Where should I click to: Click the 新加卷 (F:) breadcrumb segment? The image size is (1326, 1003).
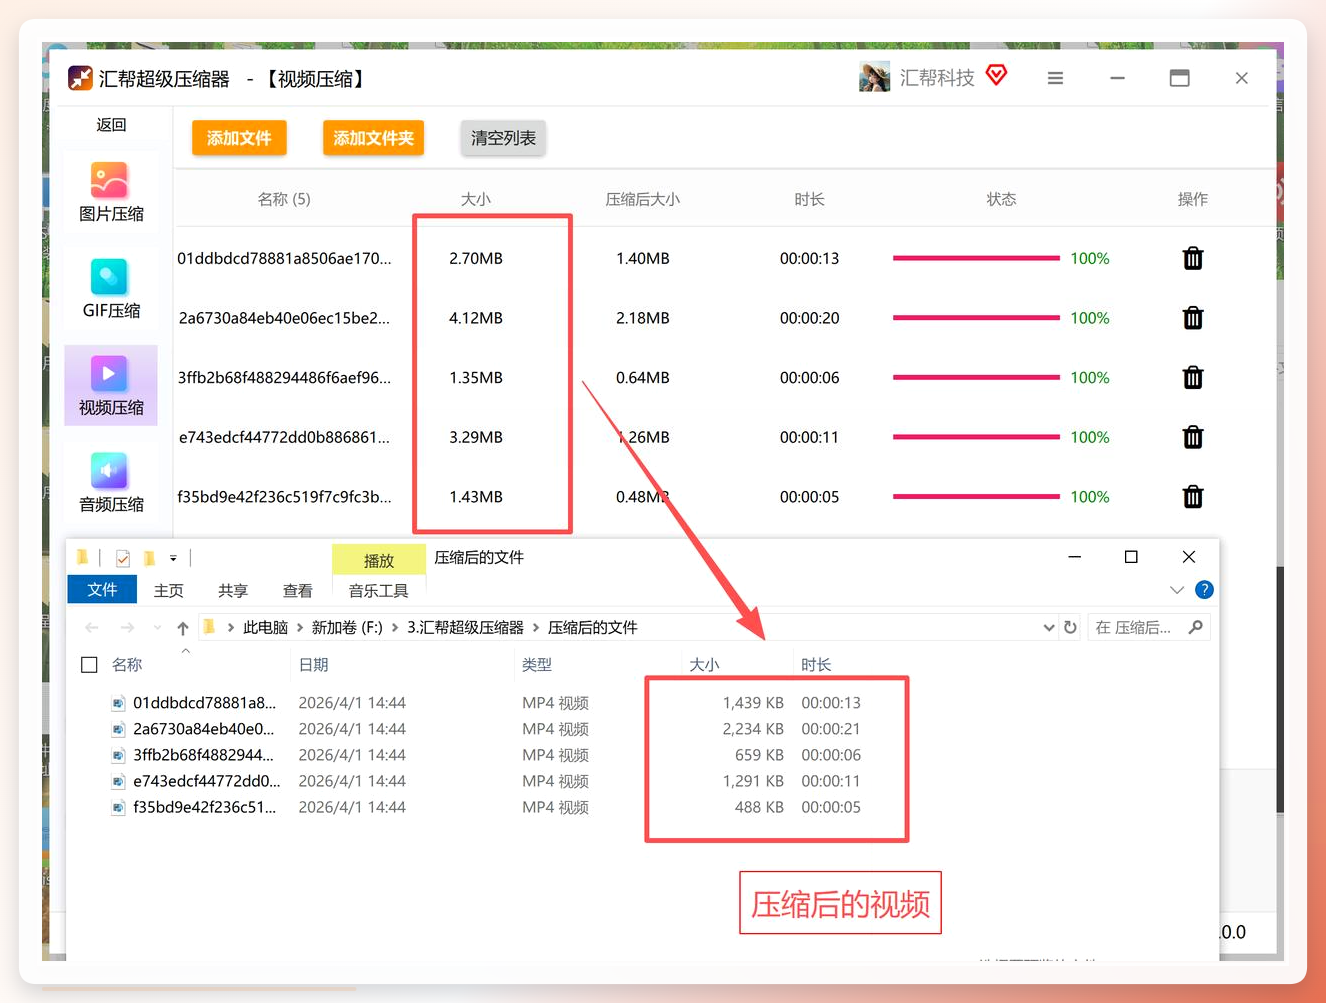click(x=347, y=628)
